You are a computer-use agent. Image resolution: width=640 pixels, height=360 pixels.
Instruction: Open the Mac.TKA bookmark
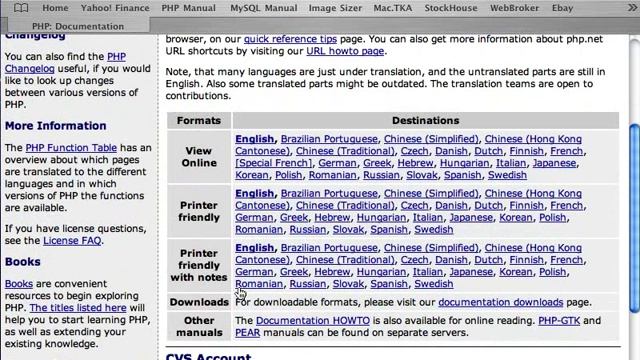(x=393, y=8)
